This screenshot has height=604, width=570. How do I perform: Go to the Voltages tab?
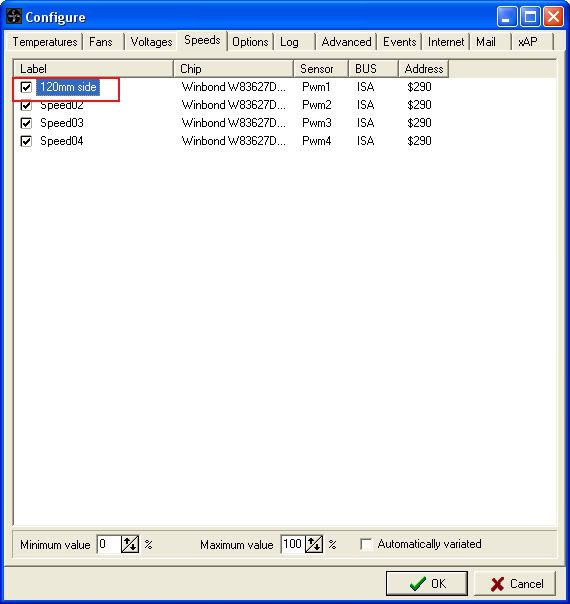click(x=151, y=42)
